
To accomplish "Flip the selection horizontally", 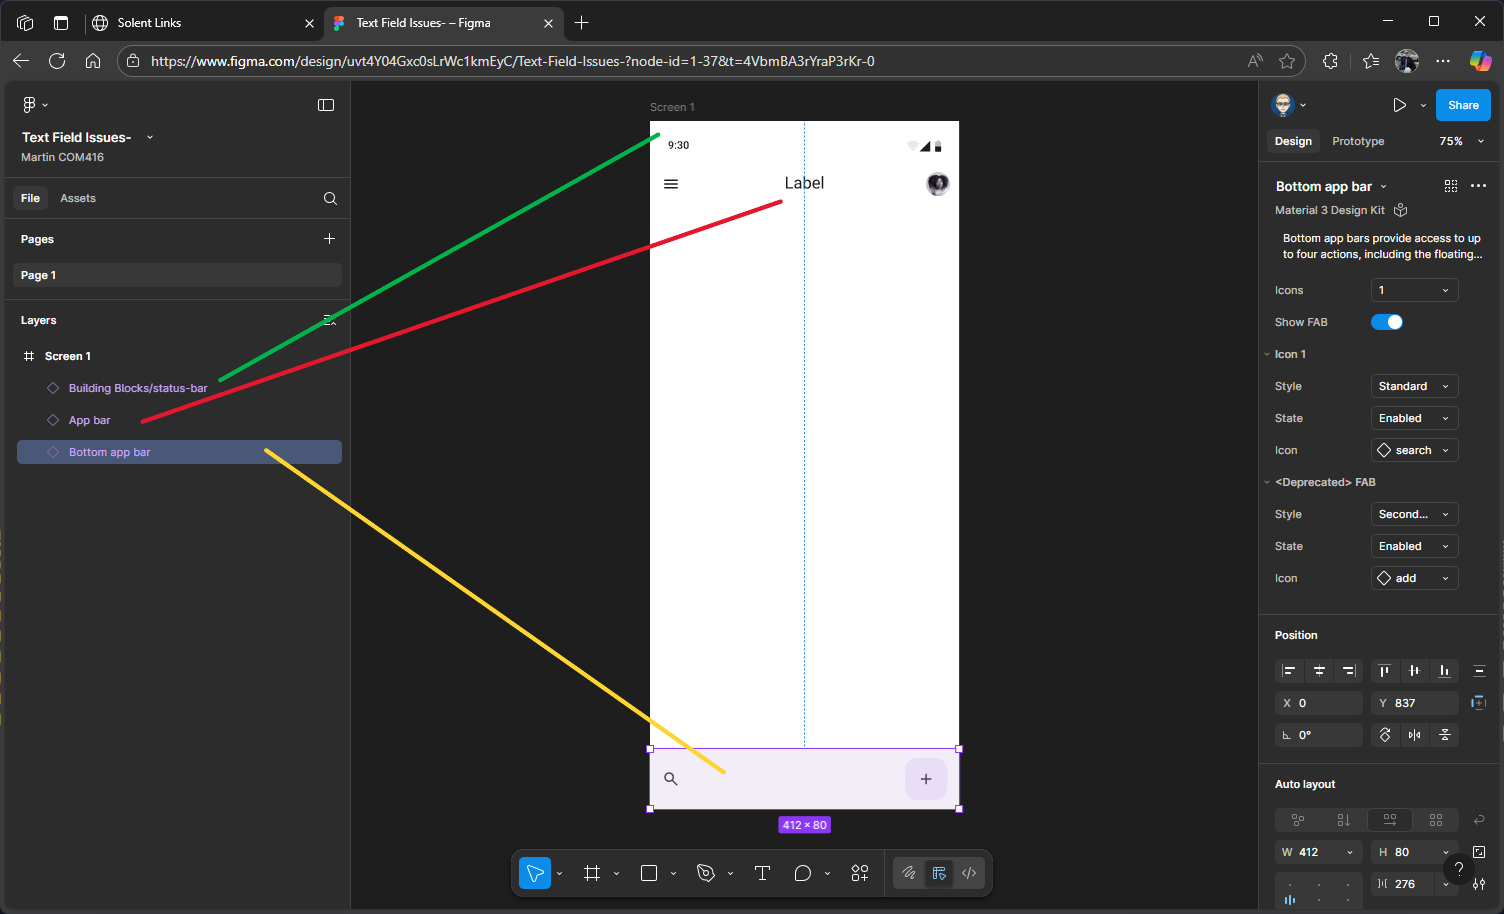I will tap(1414, 735).
